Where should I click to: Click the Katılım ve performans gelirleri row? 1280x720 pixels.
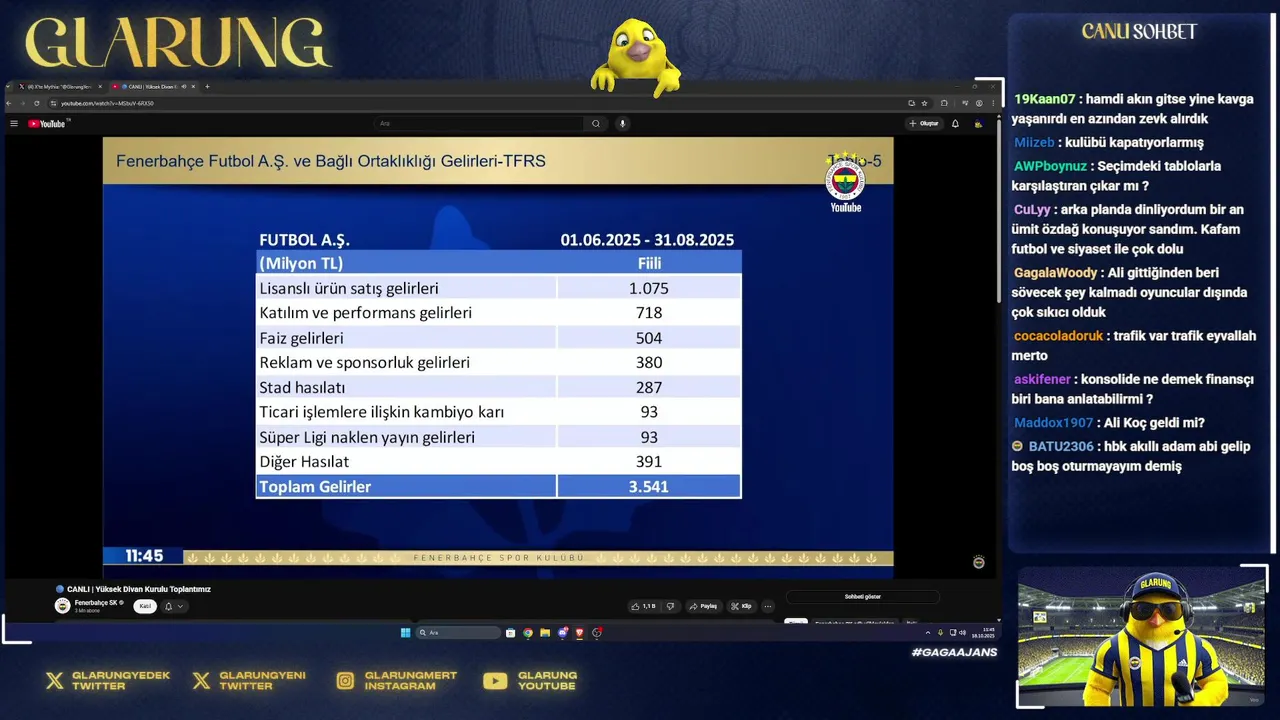498,313
